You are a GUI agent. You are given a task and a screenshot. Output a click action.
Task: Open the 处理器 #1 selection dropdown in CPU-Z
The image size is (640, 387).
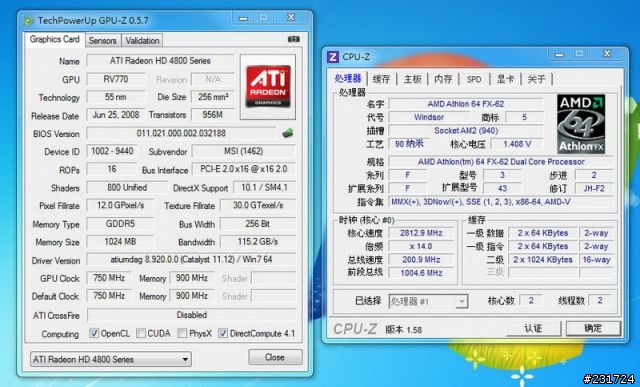(428, 302)
